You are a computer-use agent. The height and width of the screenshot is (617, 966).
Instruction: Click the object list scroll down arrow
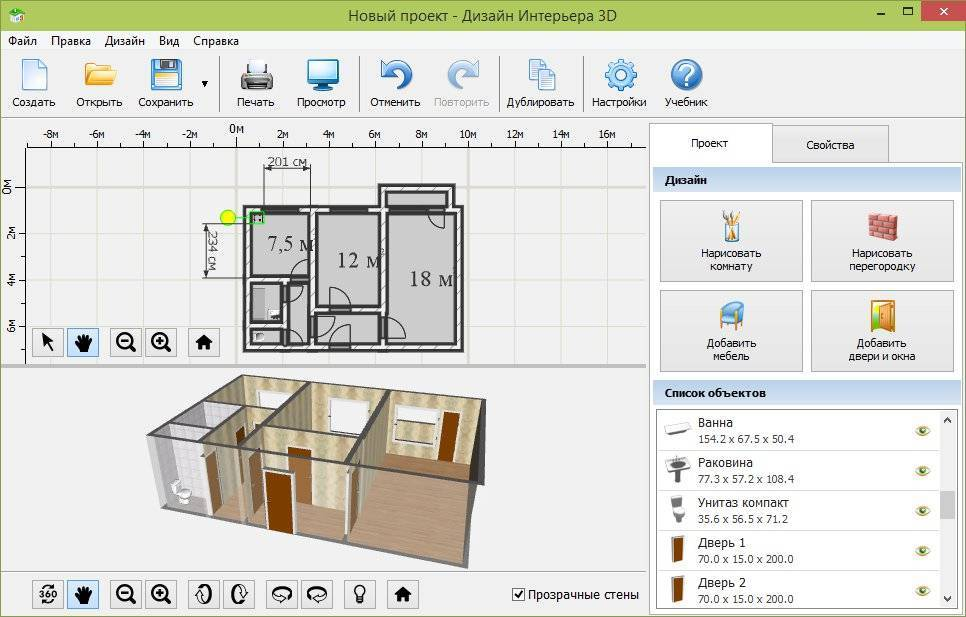[x=948, y=599]
